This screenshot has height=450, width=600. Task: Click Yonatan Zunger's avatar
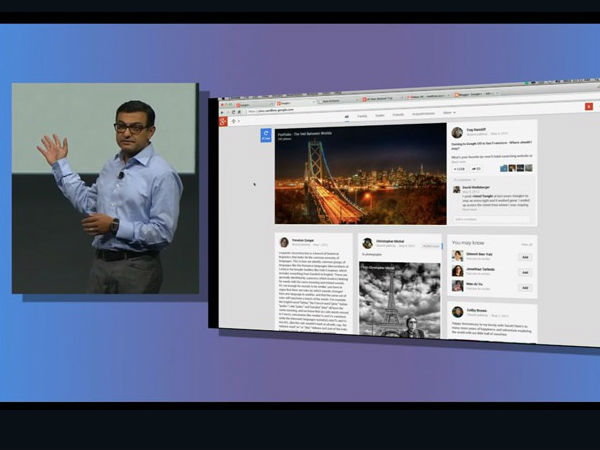pos(284,242)
